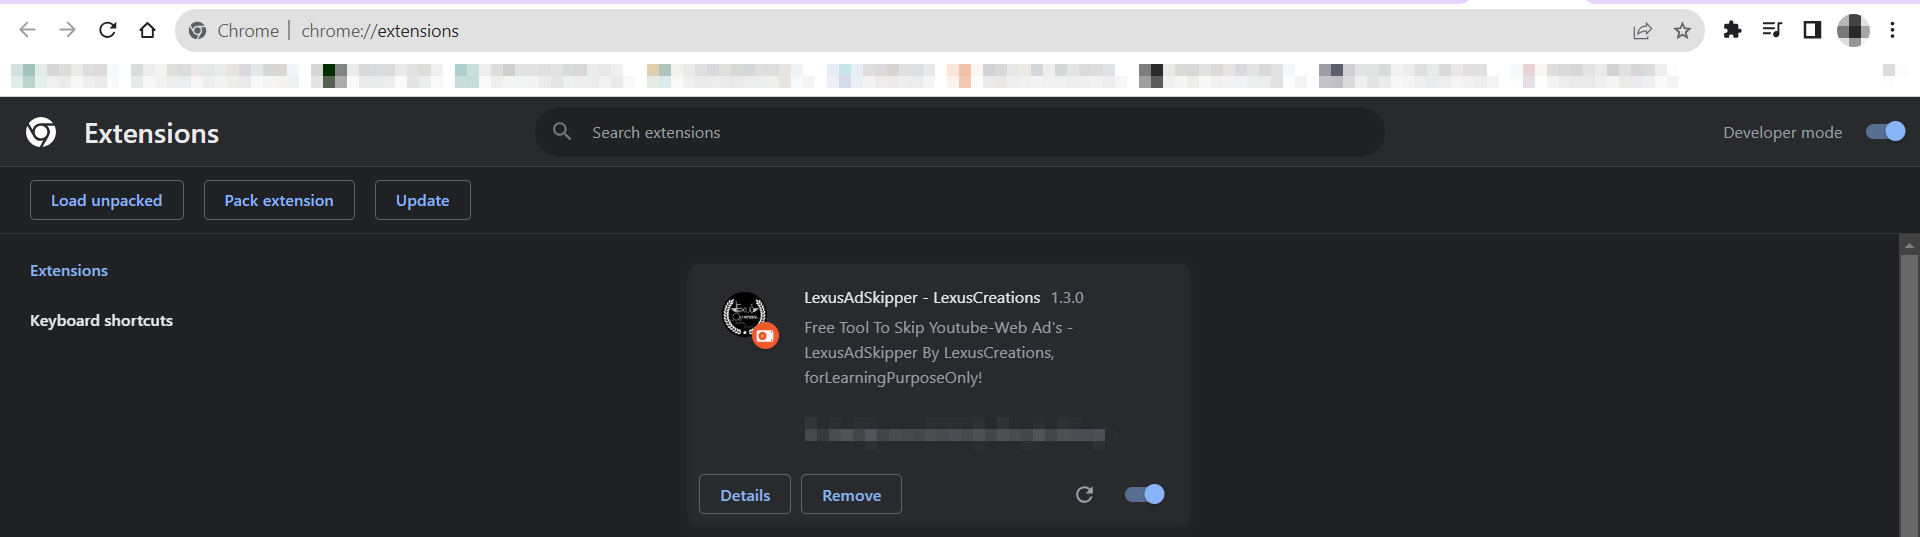Click the Extensions page heading
Screen dimensions: 1920x537
[152, 133]
